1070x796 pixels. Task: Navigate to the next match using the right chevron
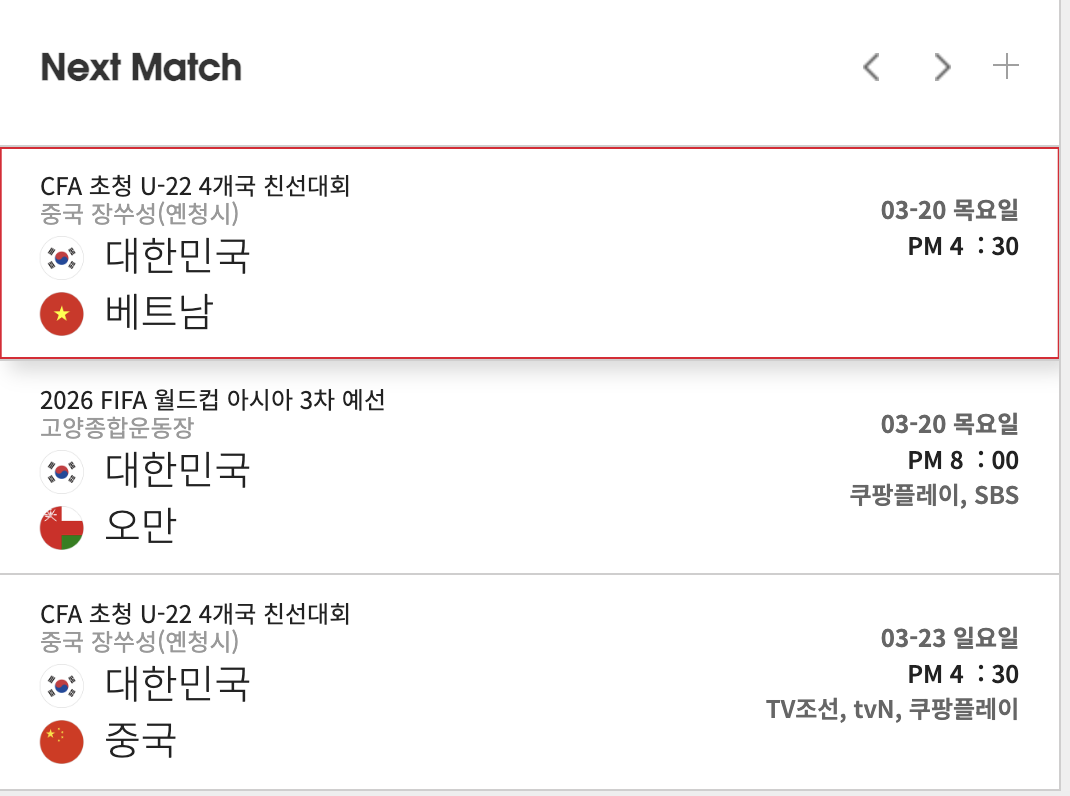pos(941,67)
